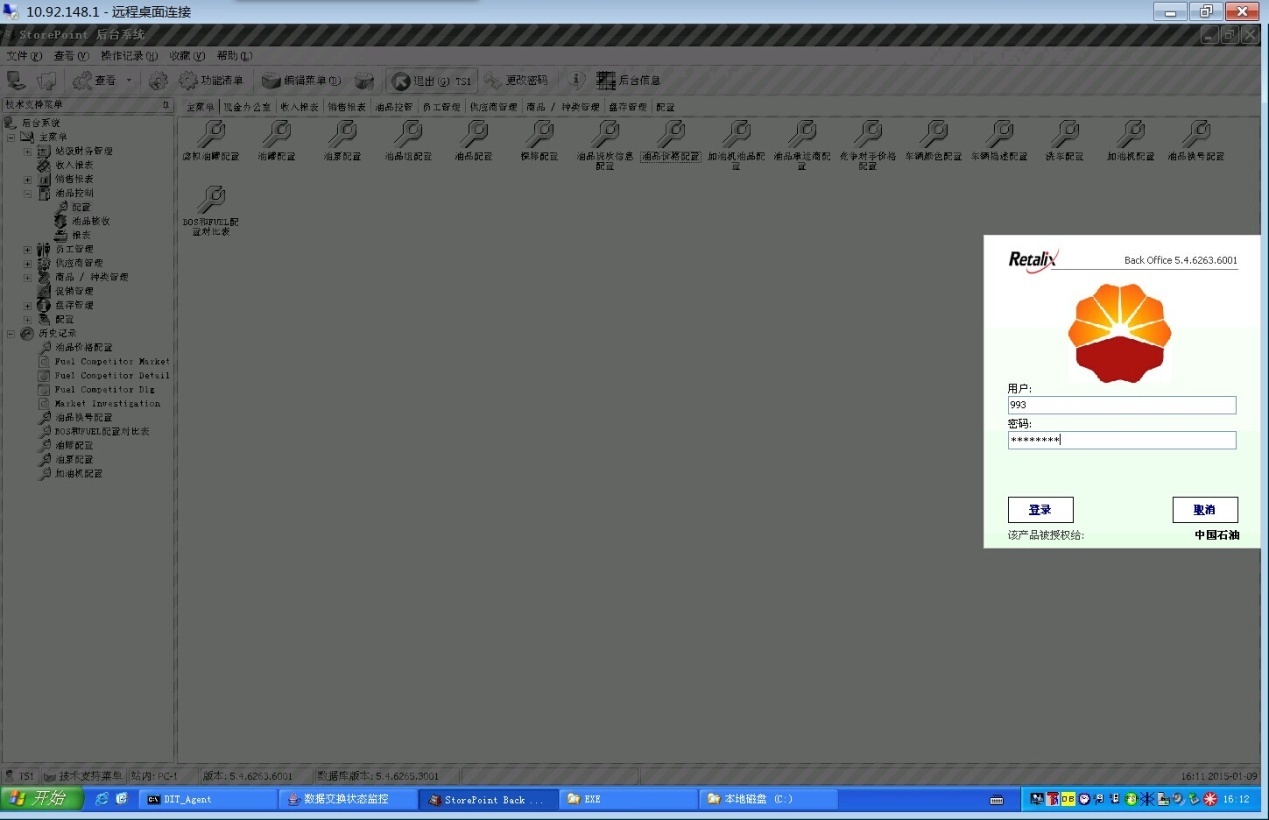The image size is (1269, 820).
Task: Open the 查看 toolbar dropdown arrow
Action: [x=129, y=80]
